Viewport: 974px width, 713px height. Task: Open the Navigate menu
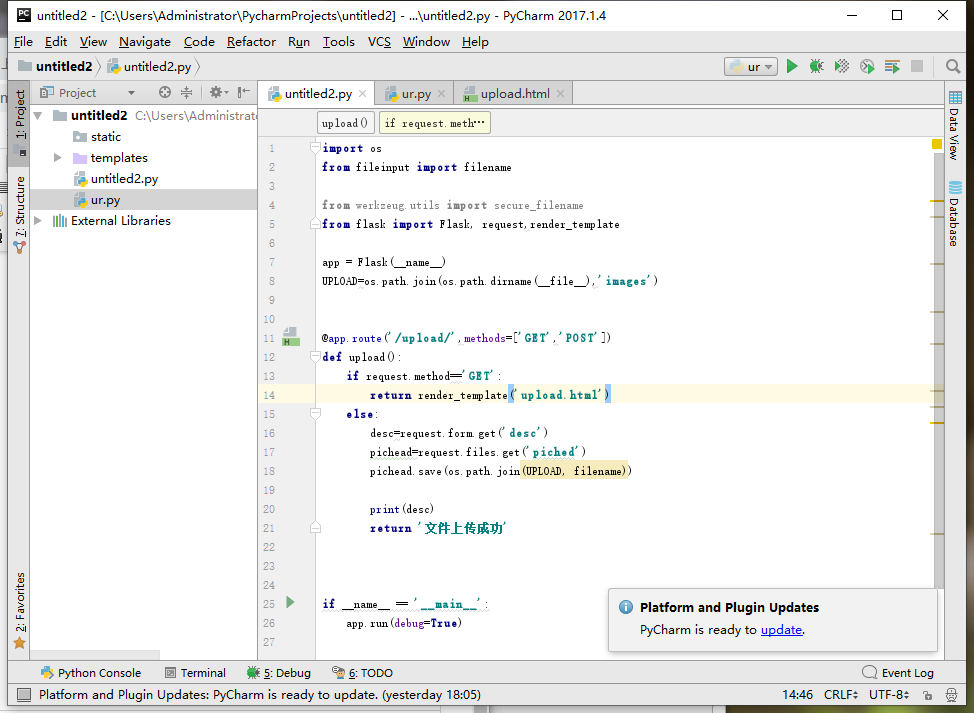(145, 42)
